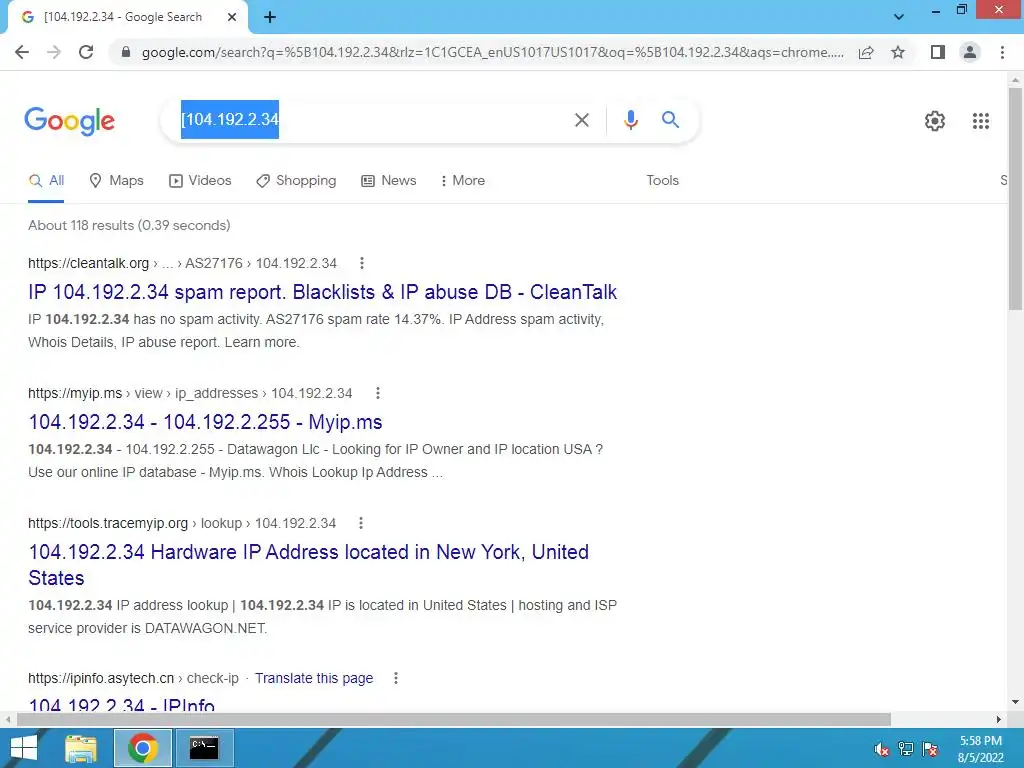Open taskbar clock 5:58 PM
This screenshot has height=768, width=1024.
[x=980, y=749]
